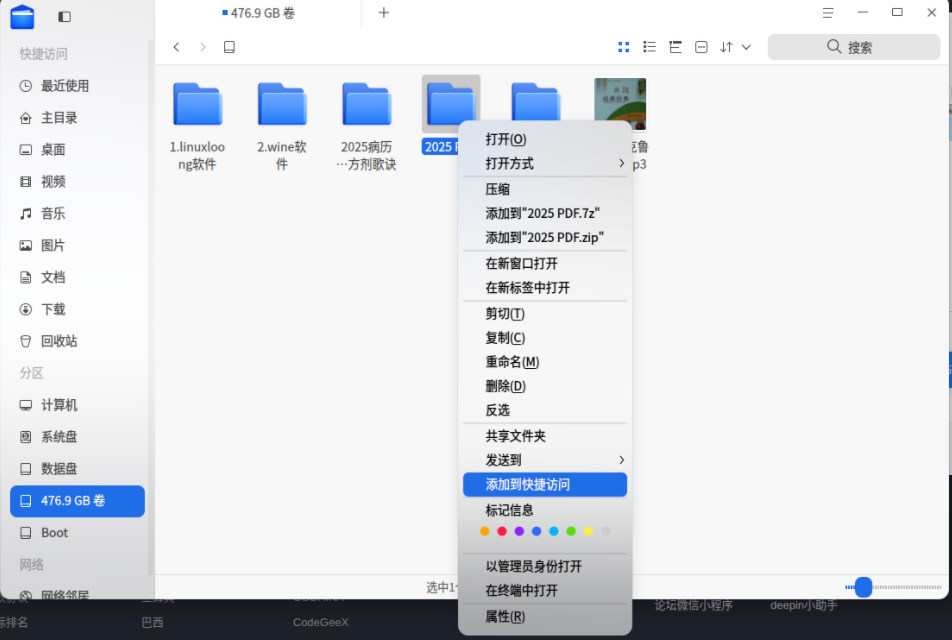The height and width of the screenshot is (640, 952).
Task: Switch to icon grid view
Action: point(623,46)
